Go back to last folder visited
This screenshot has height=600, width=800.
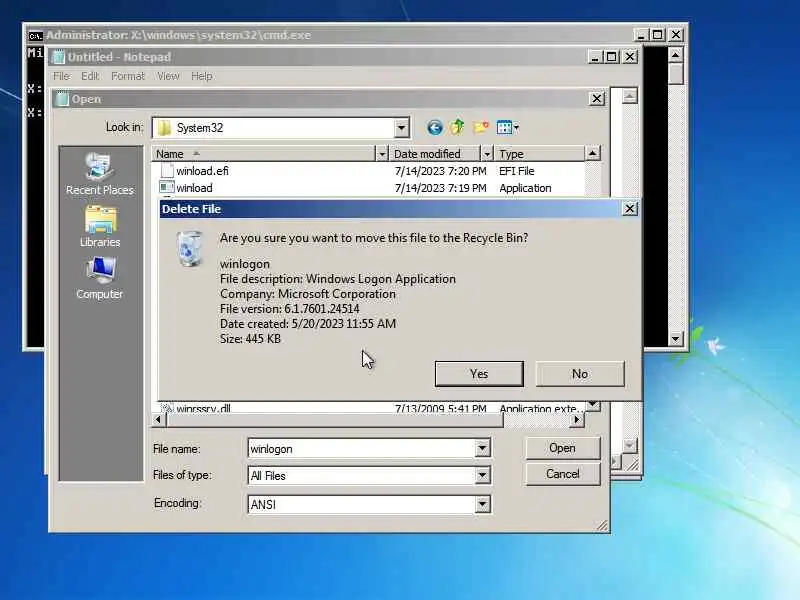coord(434,128)
